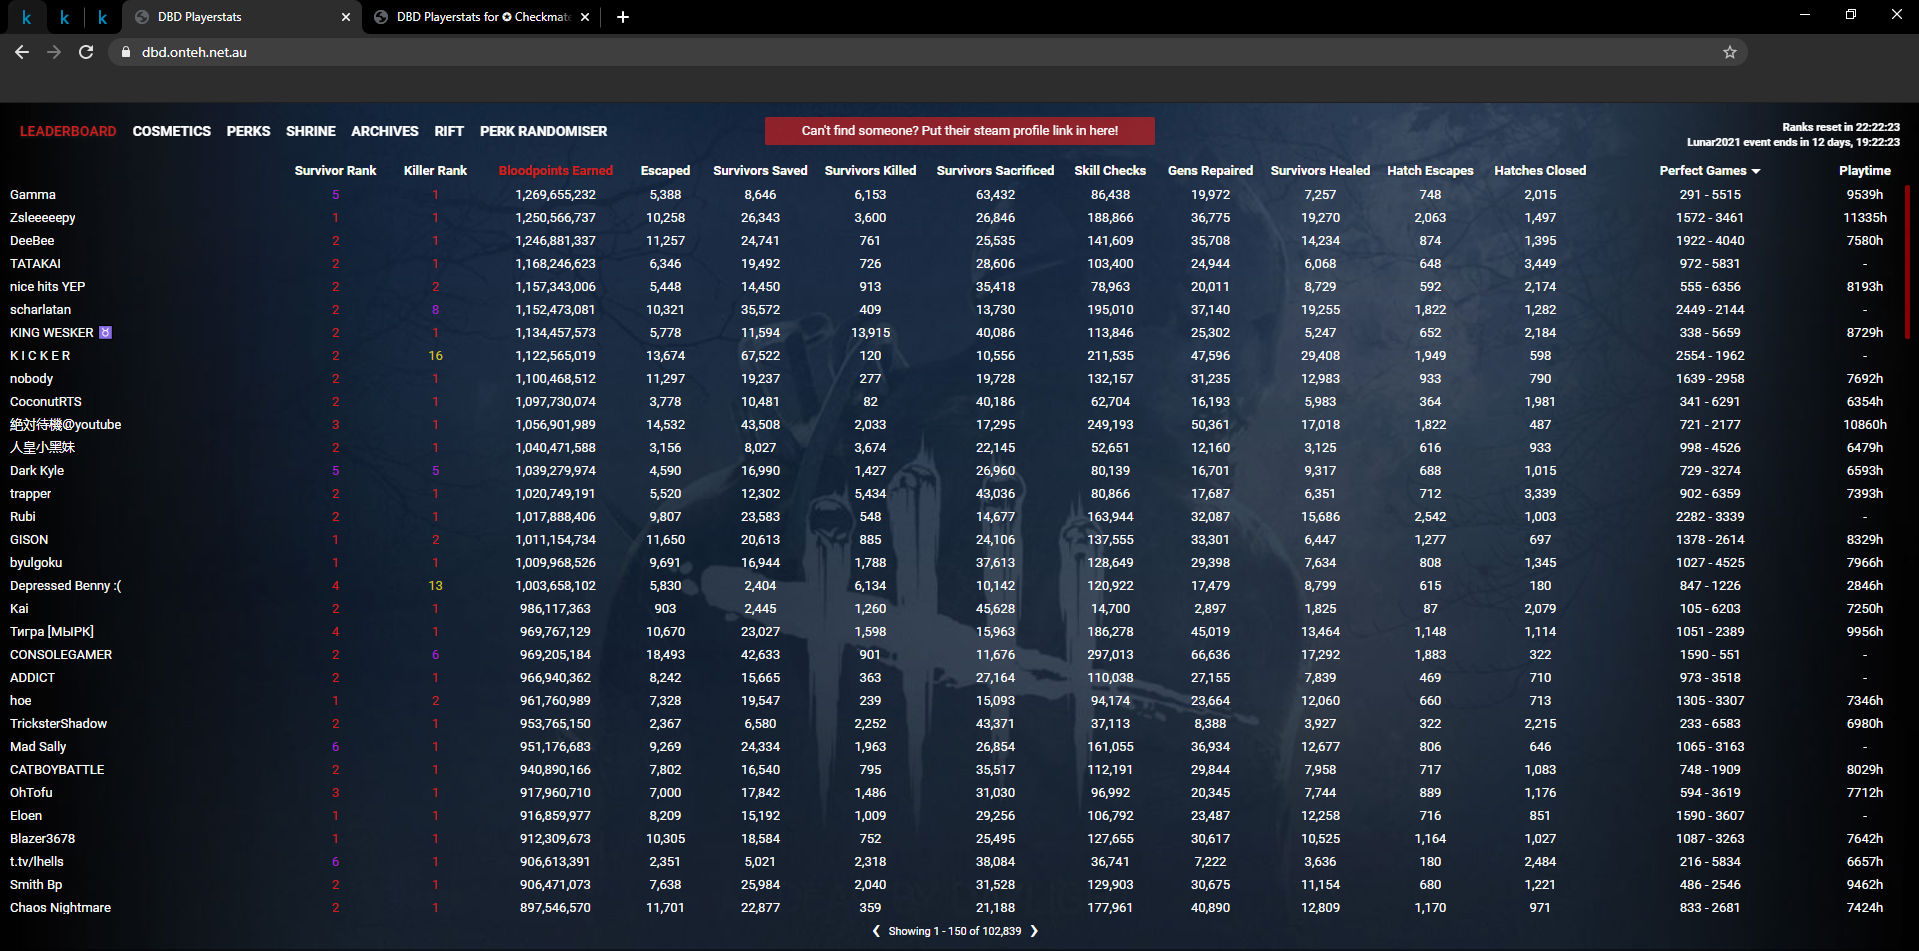Screen dimensions: 1919x951
Task: Open the Cosmetics page
Action: (172, 131)
